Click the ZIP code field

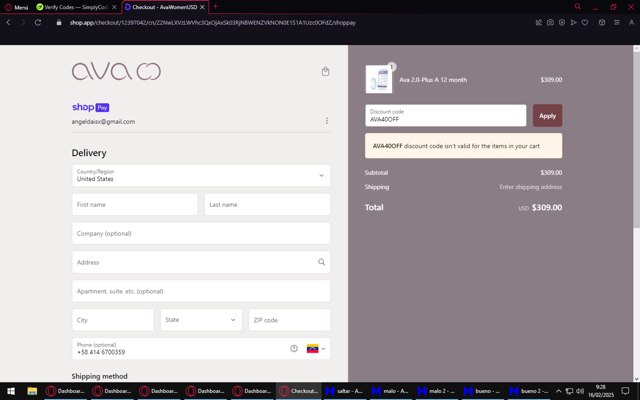click(289, 320)
